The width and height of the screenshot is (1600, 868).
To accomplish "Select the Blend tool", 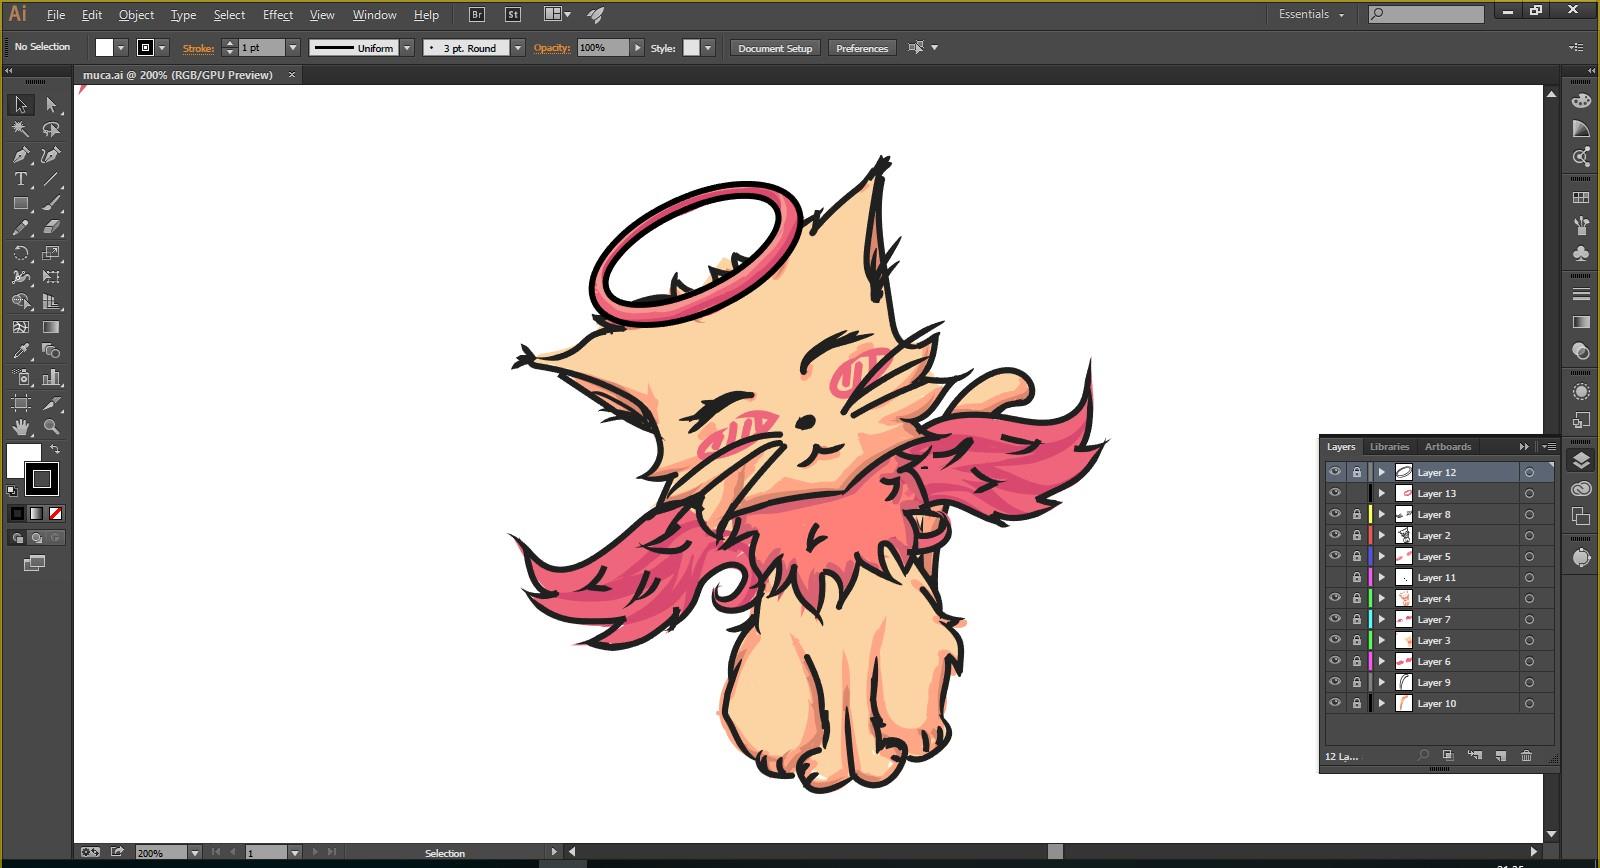I will (51, 351).
